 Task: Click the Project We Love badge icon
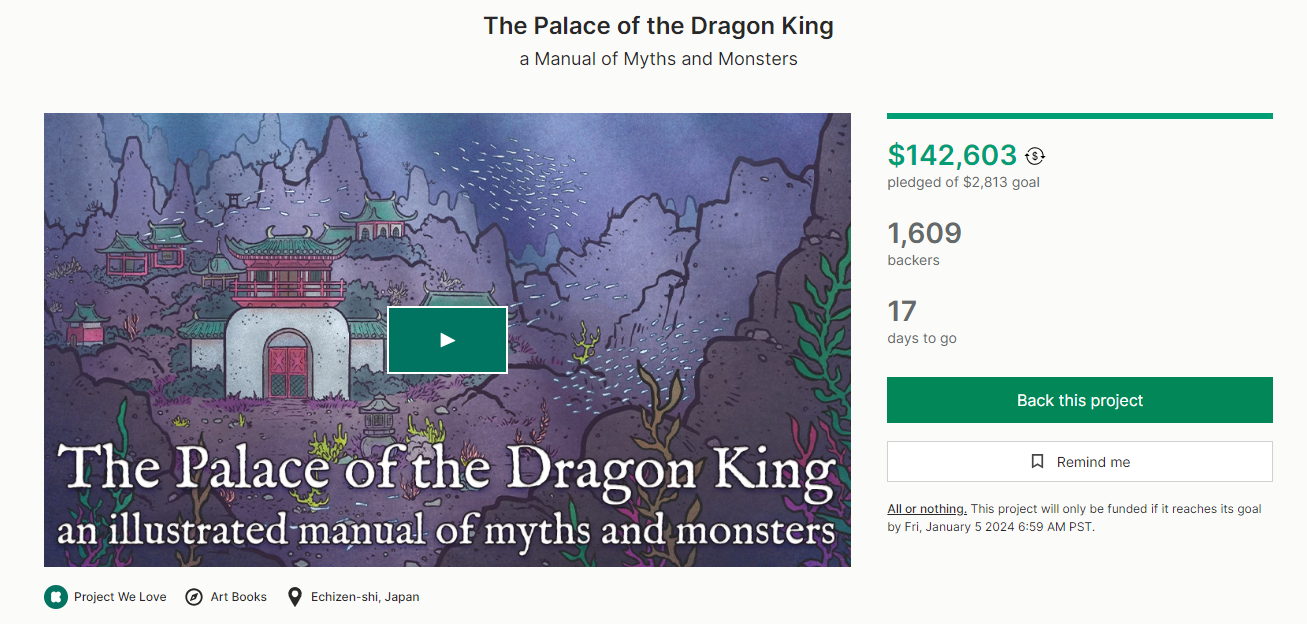[x=55, y=597]
